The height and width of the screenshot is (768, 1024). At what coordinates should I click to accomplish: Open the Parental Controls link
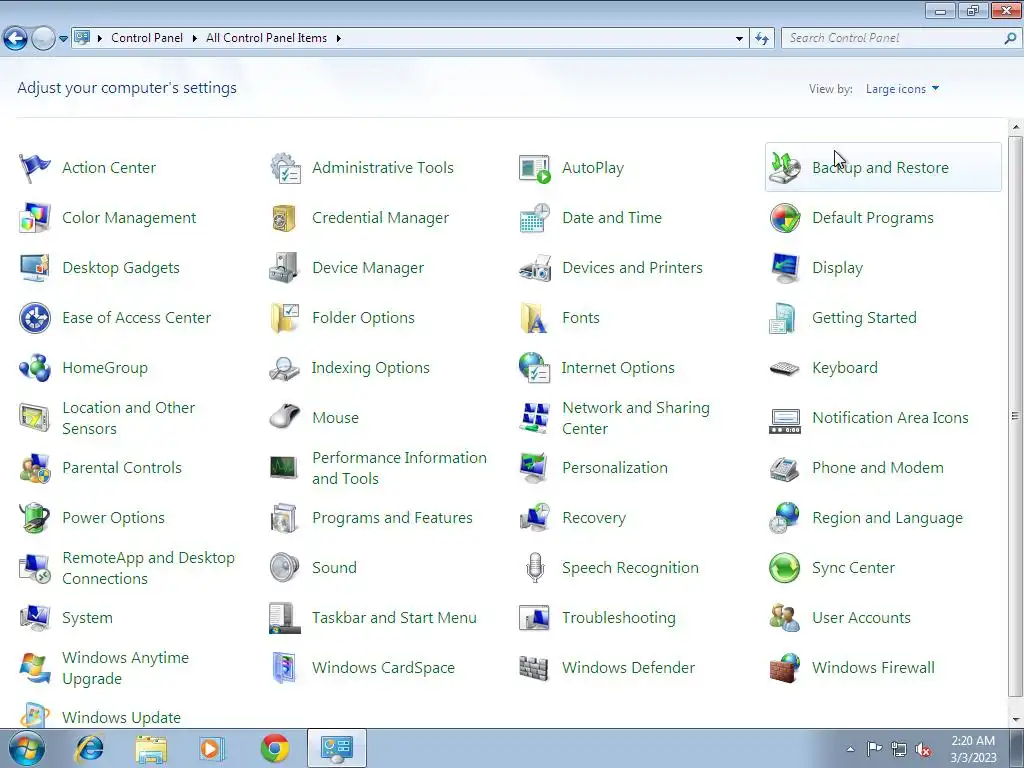122,468
